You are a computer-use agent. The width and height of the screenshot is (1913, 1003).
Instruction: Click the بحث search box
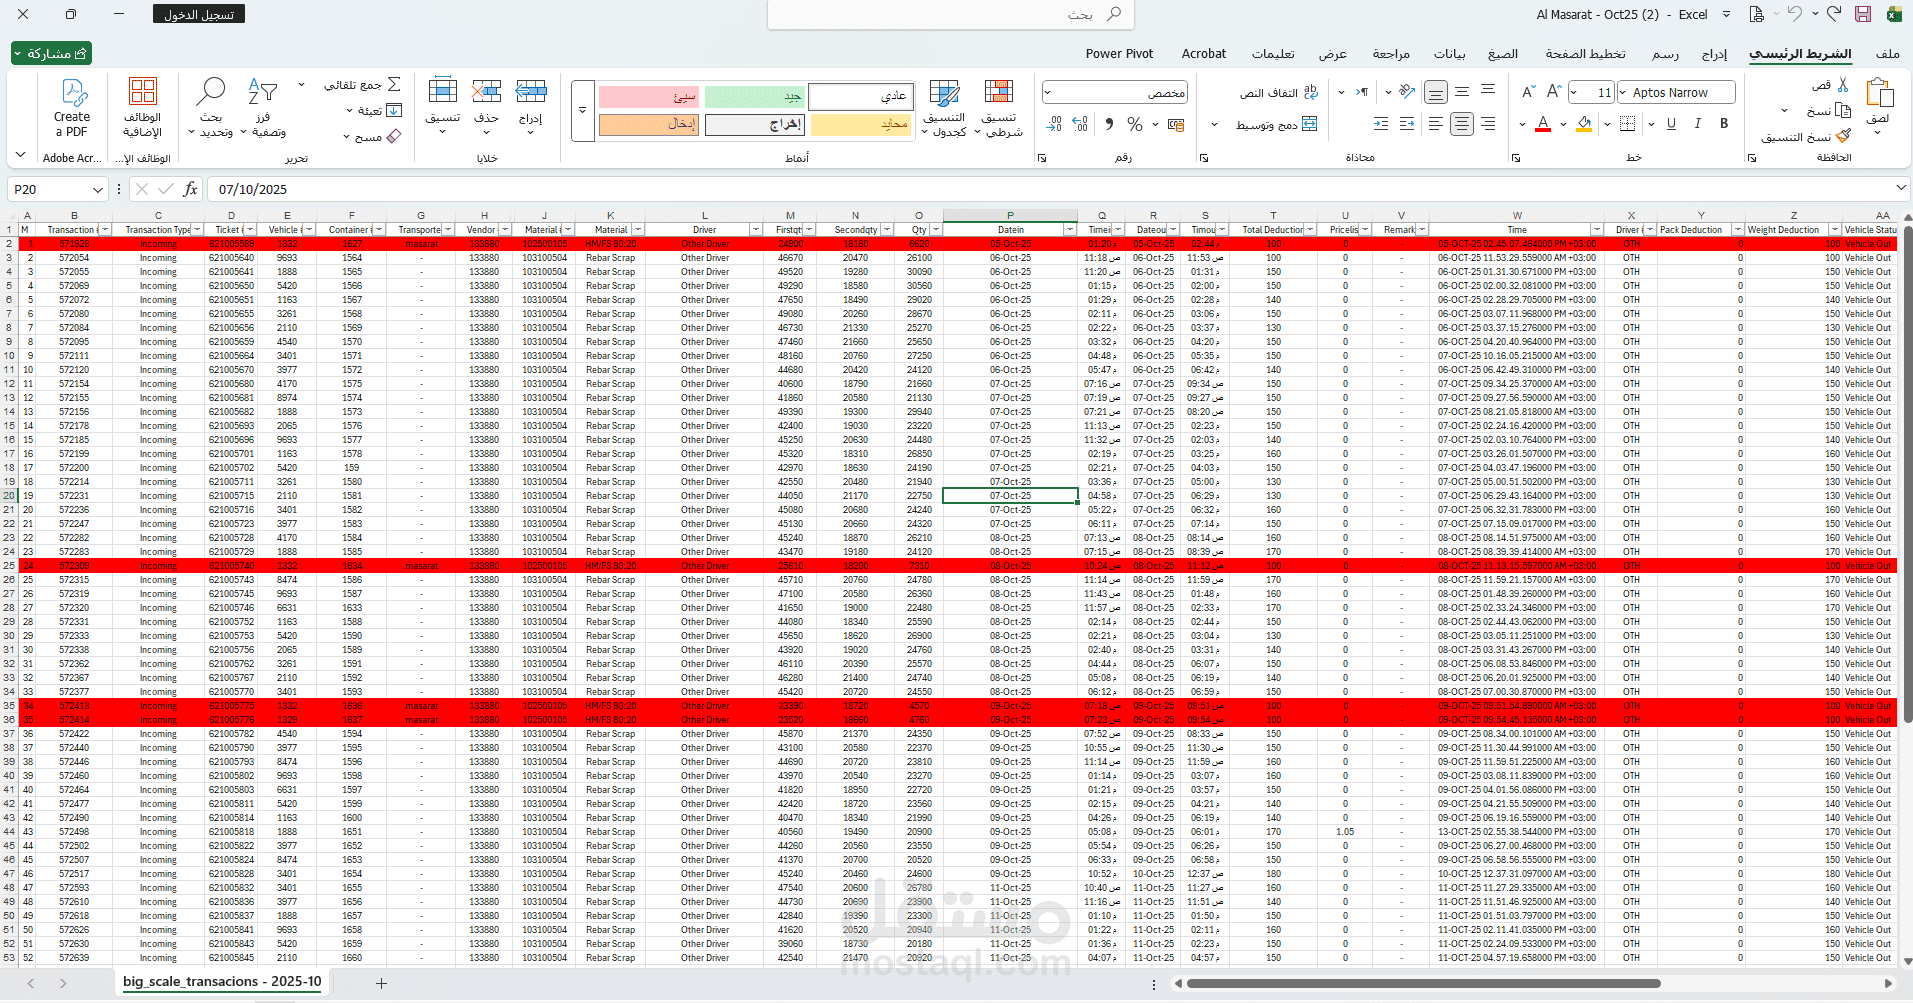click(x=951, y=15)
